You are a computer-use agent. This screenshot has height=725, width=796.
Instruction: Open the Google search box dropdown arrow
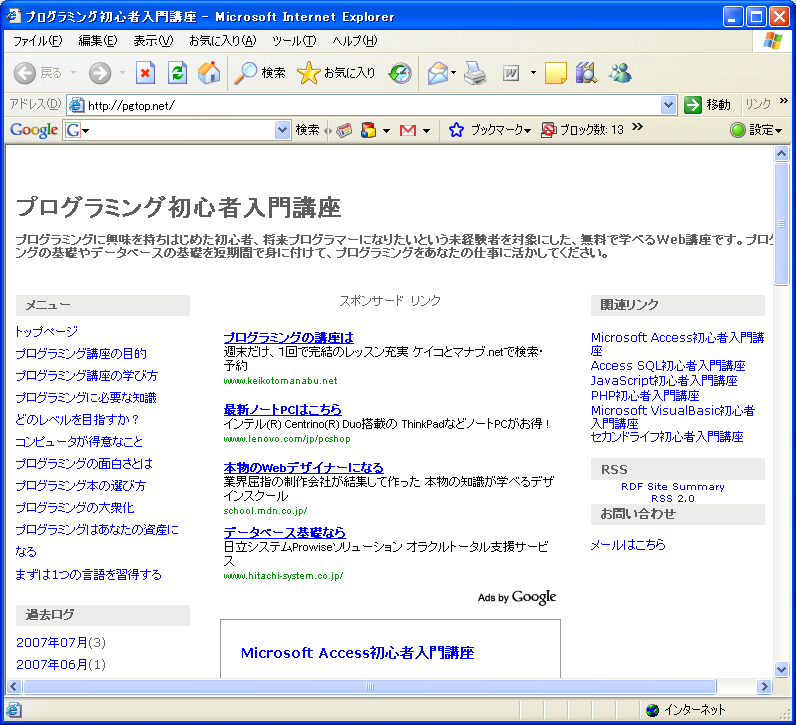coord(282,130)
